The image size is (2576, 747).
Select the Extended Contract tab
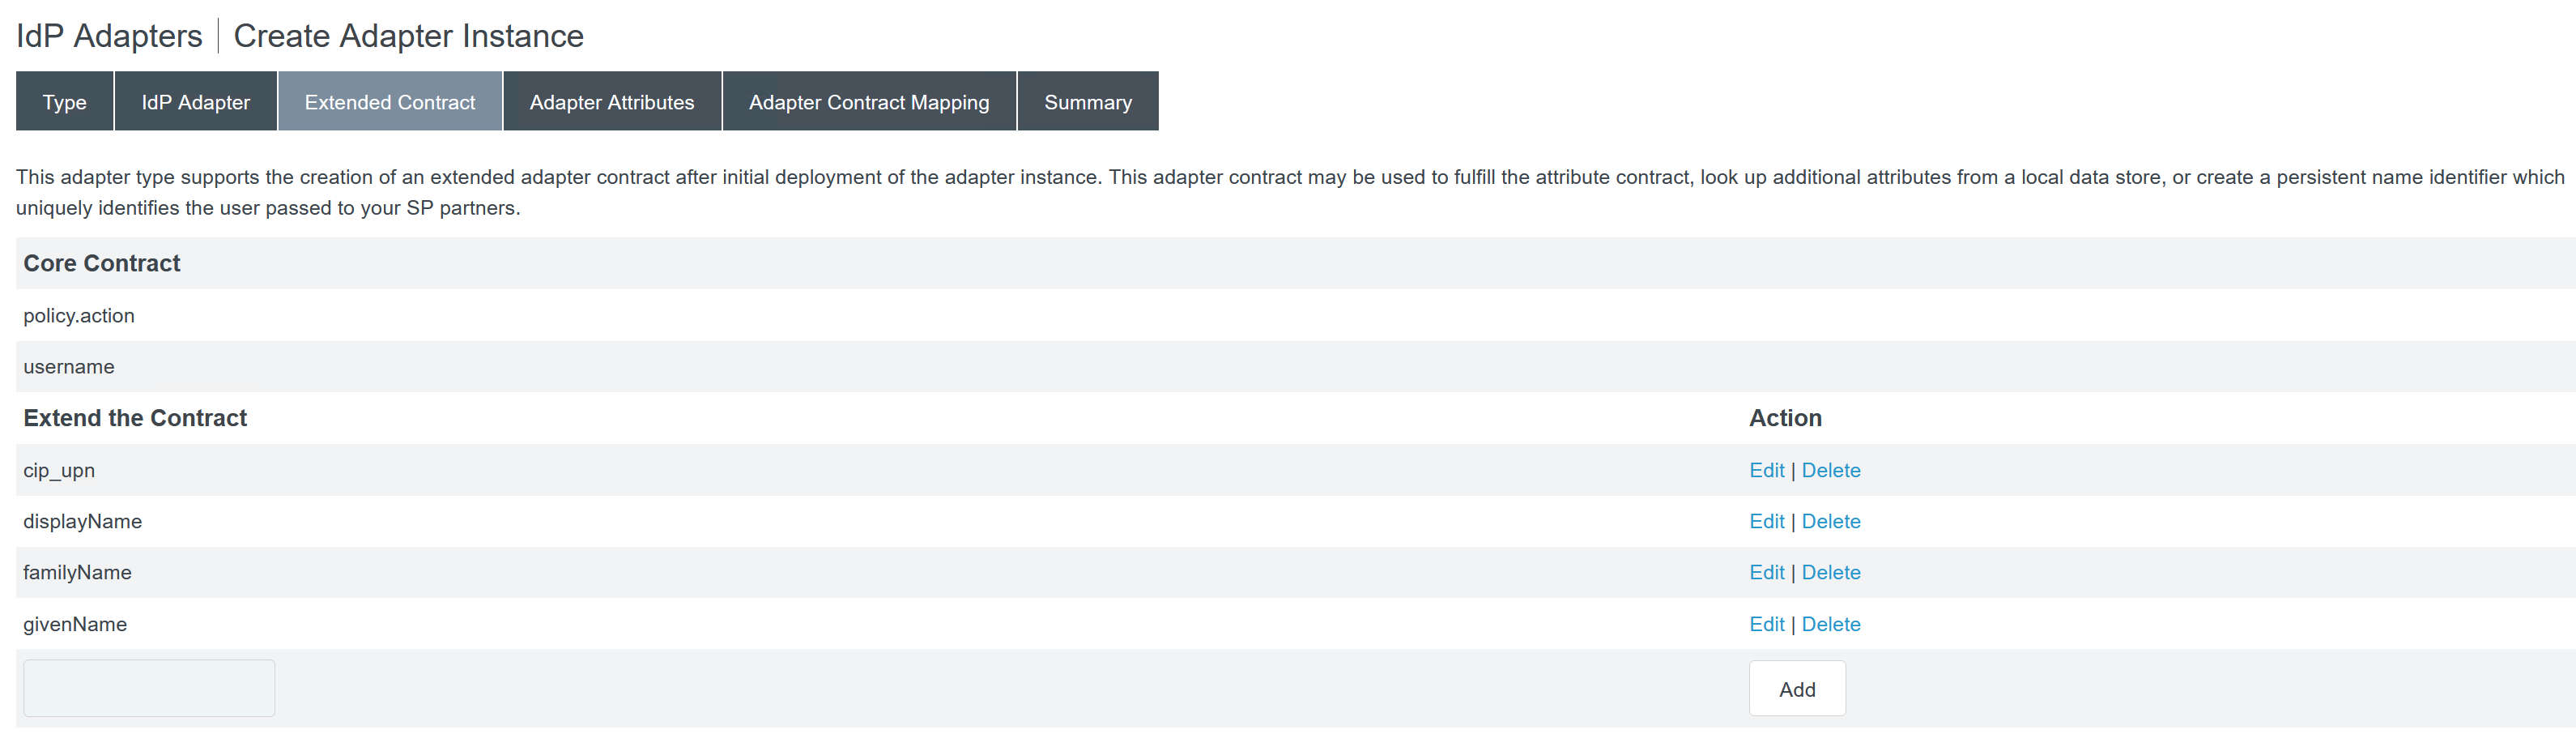(389, 101)
